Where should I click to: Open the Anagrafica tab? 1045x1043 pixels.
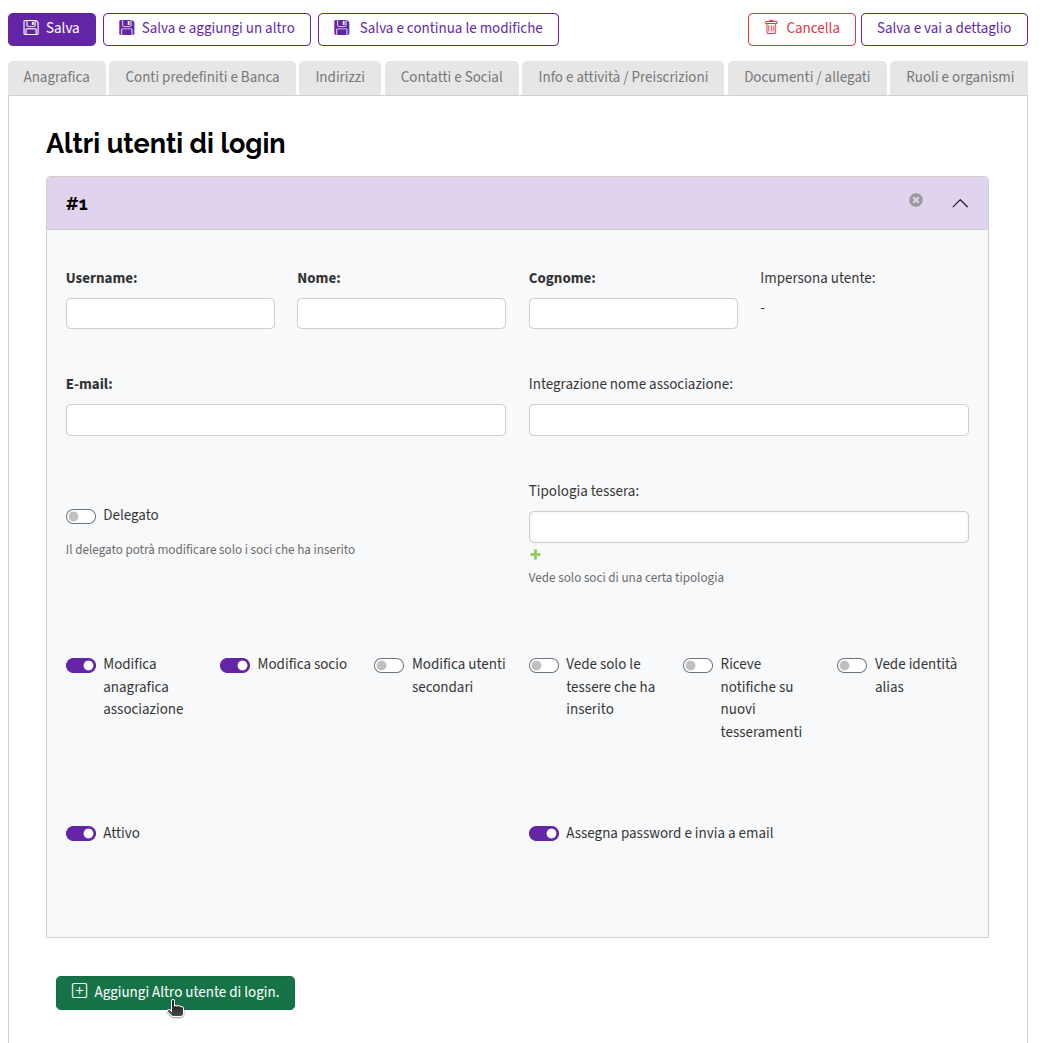(x=57, y=78)
